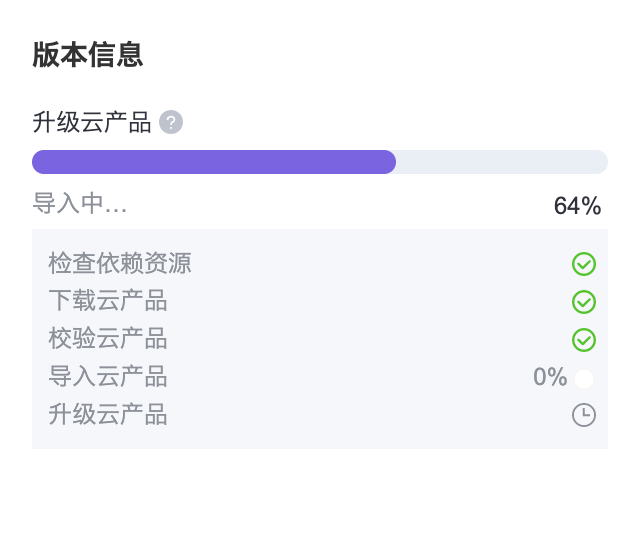The height and width of the screenshot is (546, 644).
Task: Click the purple filled part of the progress bar
Action: 213,162
